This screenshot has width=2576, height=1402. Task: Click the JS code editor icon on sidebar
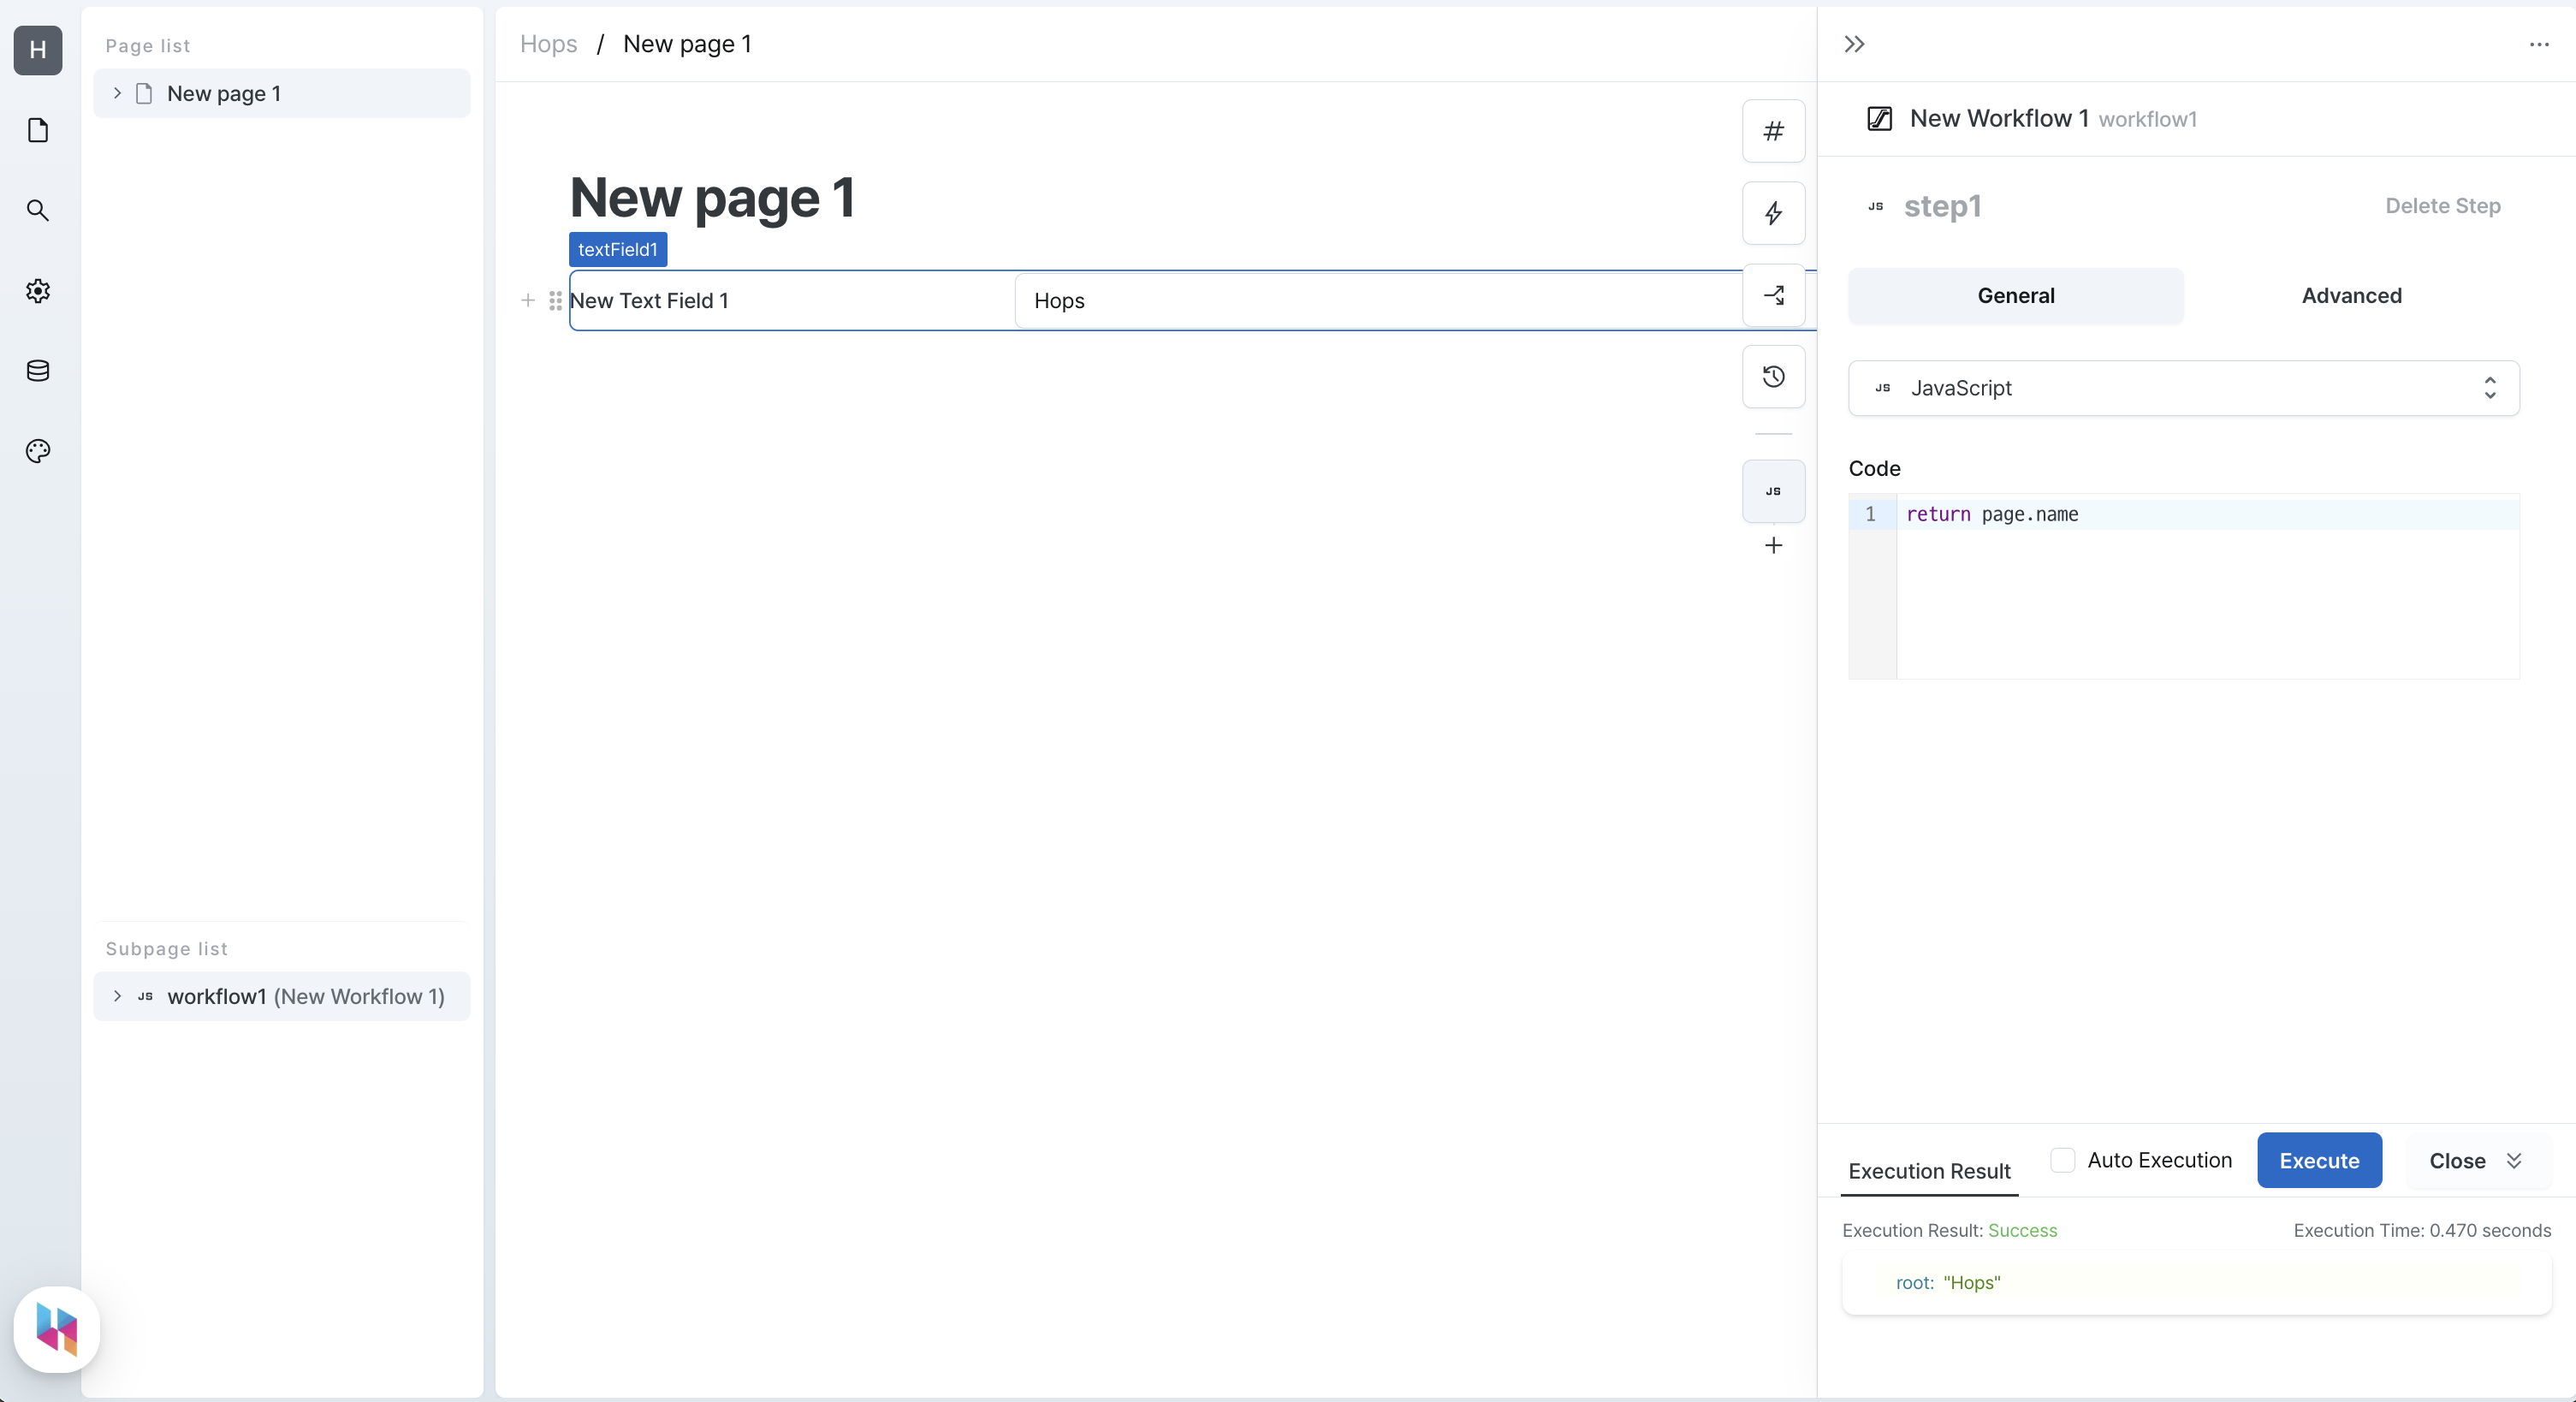(x=1774, y=490)
